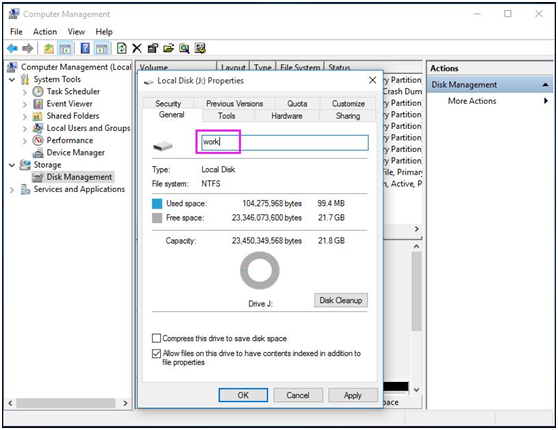Click Cancel in the Properties dialog

[x=298, y=395]
